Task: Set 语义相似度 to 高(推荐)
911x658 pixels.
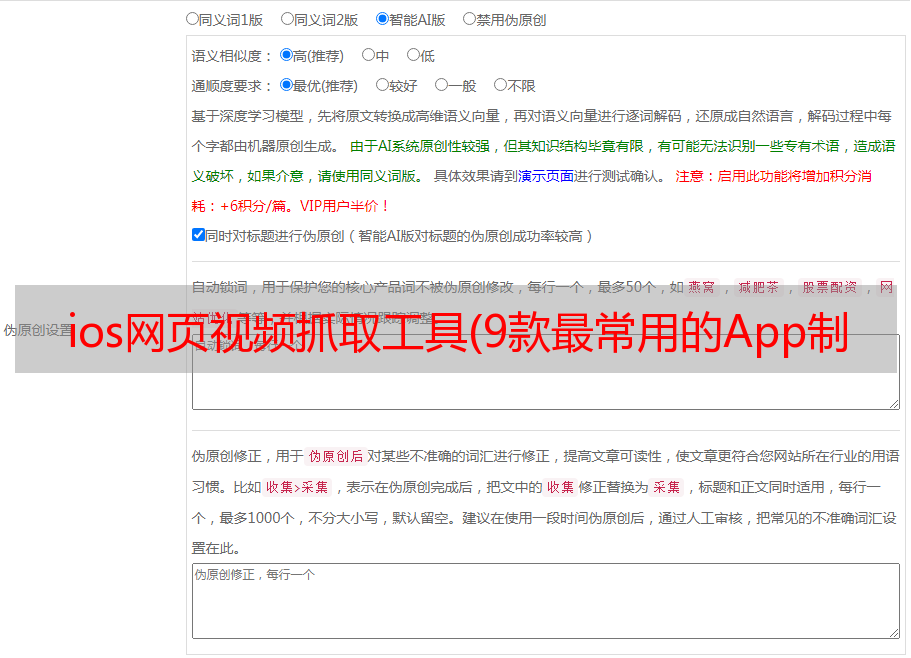Action: point(287,55)
